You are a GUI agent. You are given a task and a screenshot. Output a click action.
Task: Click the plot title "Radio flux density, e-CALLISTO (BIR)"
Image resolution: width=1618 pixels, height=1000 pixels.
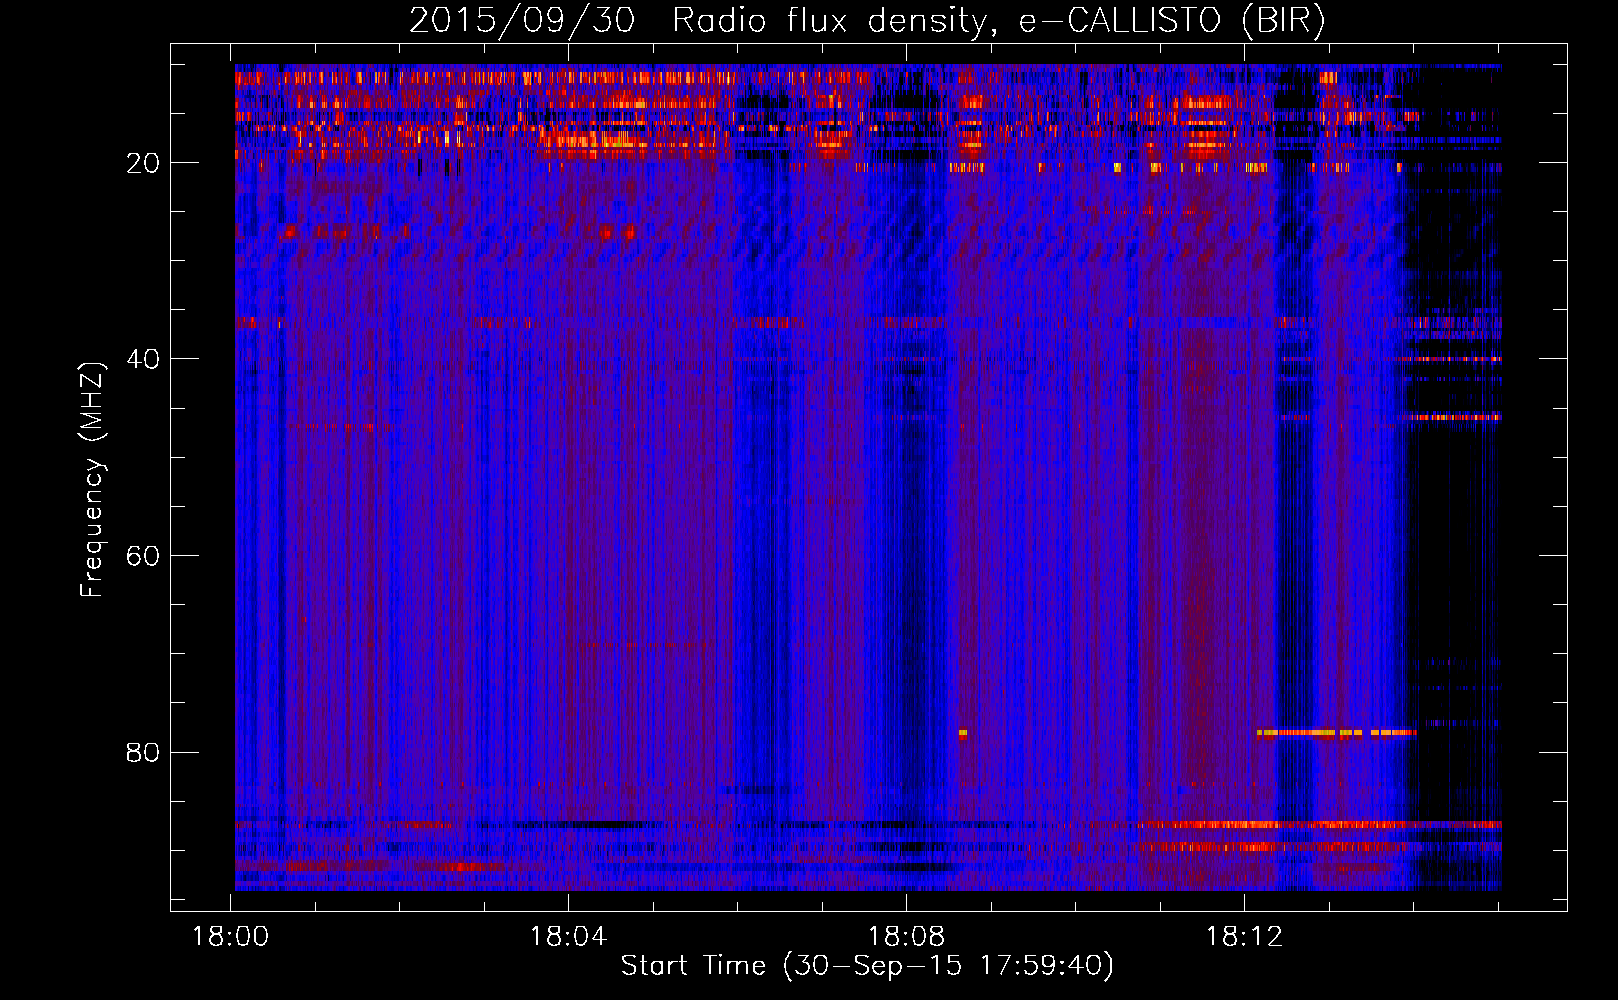click(x=998, y=20)
